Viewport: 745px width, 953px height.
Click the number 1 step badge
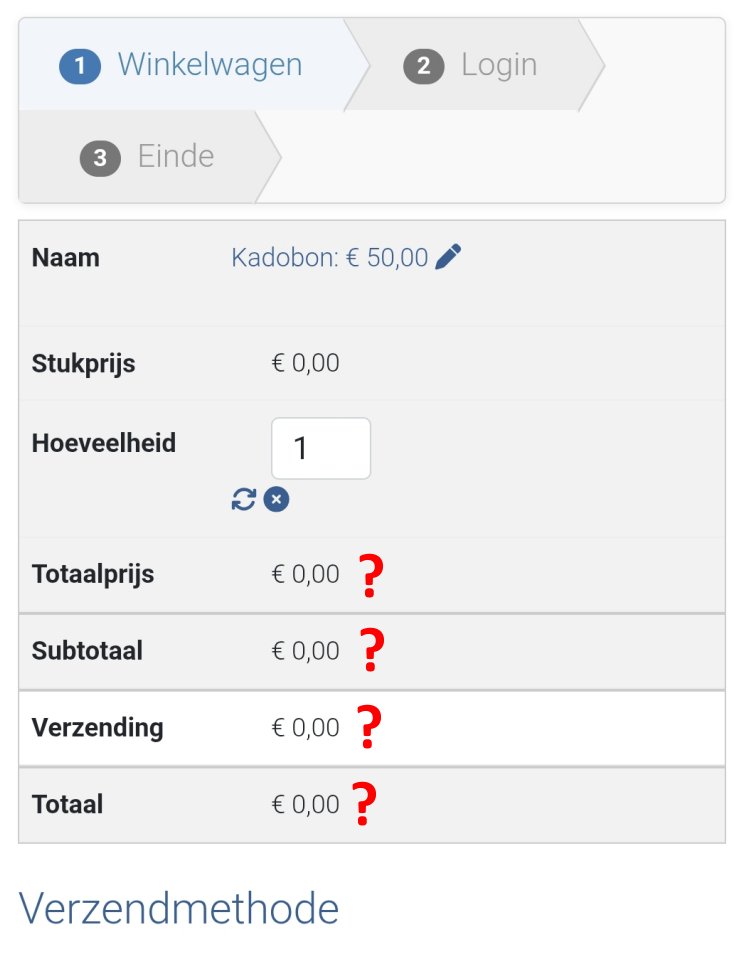(x=80, y=66)
